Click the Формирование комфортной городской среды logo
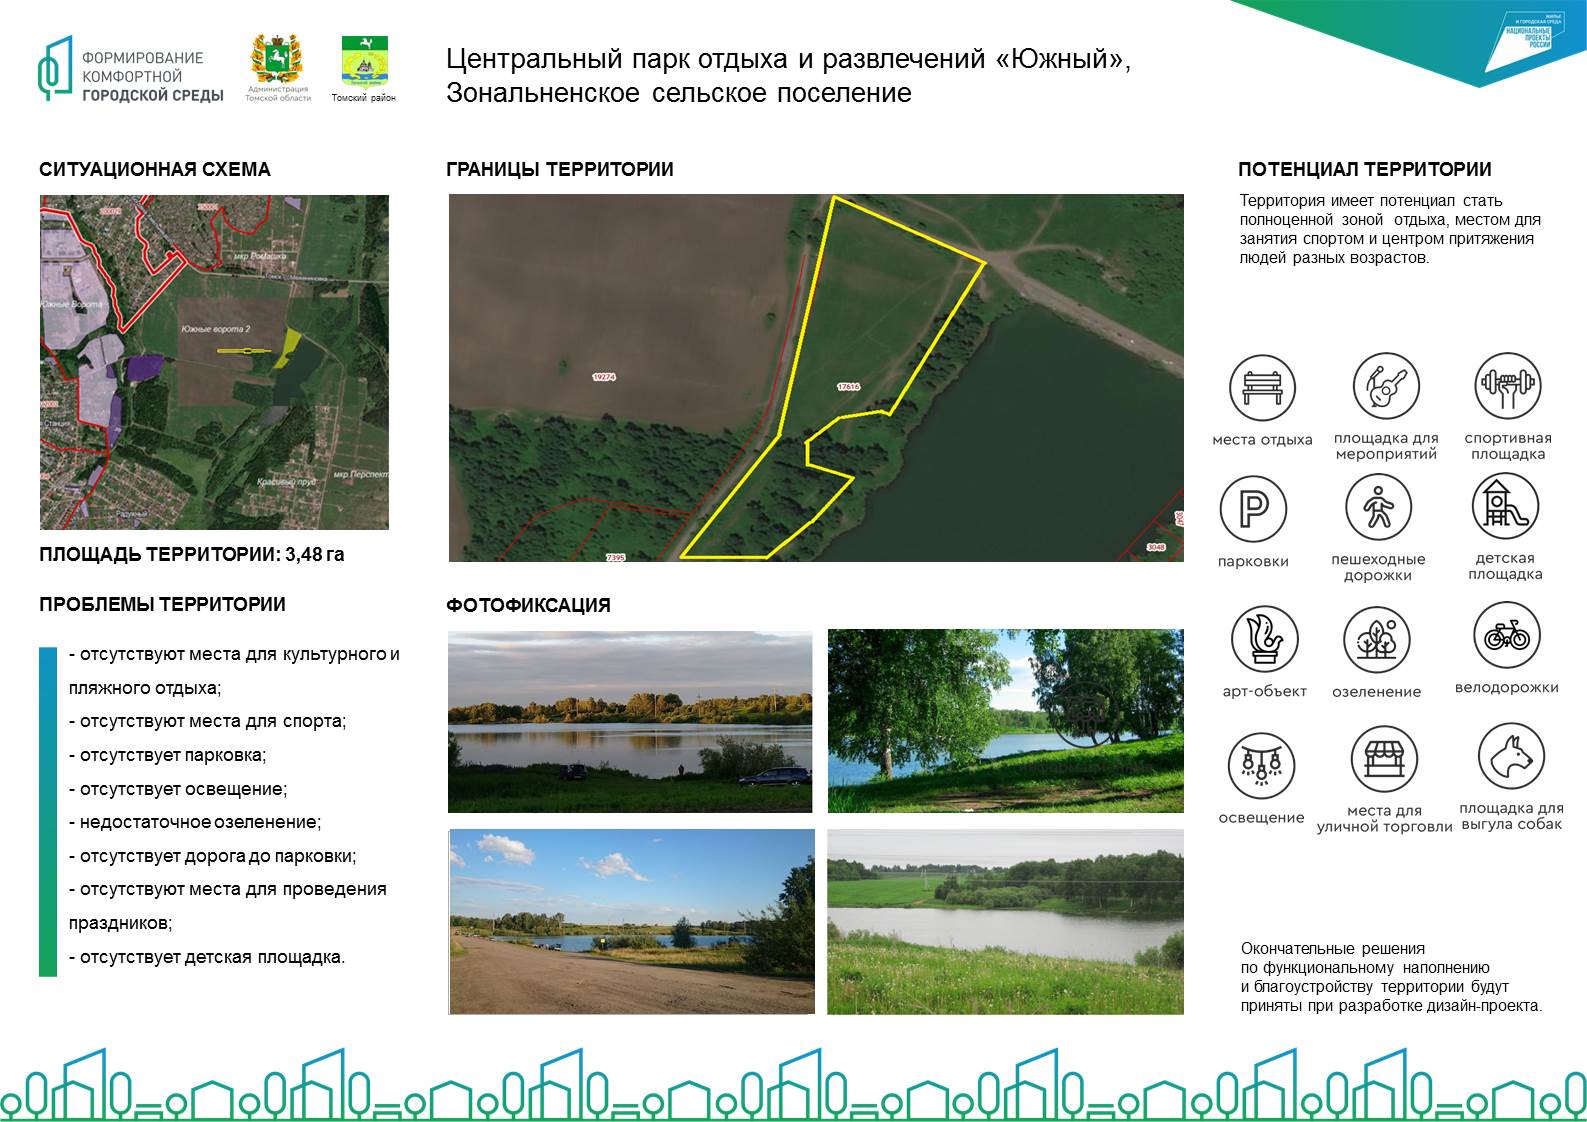The height and width of the screenshot is (1122, 1587). 130,68
